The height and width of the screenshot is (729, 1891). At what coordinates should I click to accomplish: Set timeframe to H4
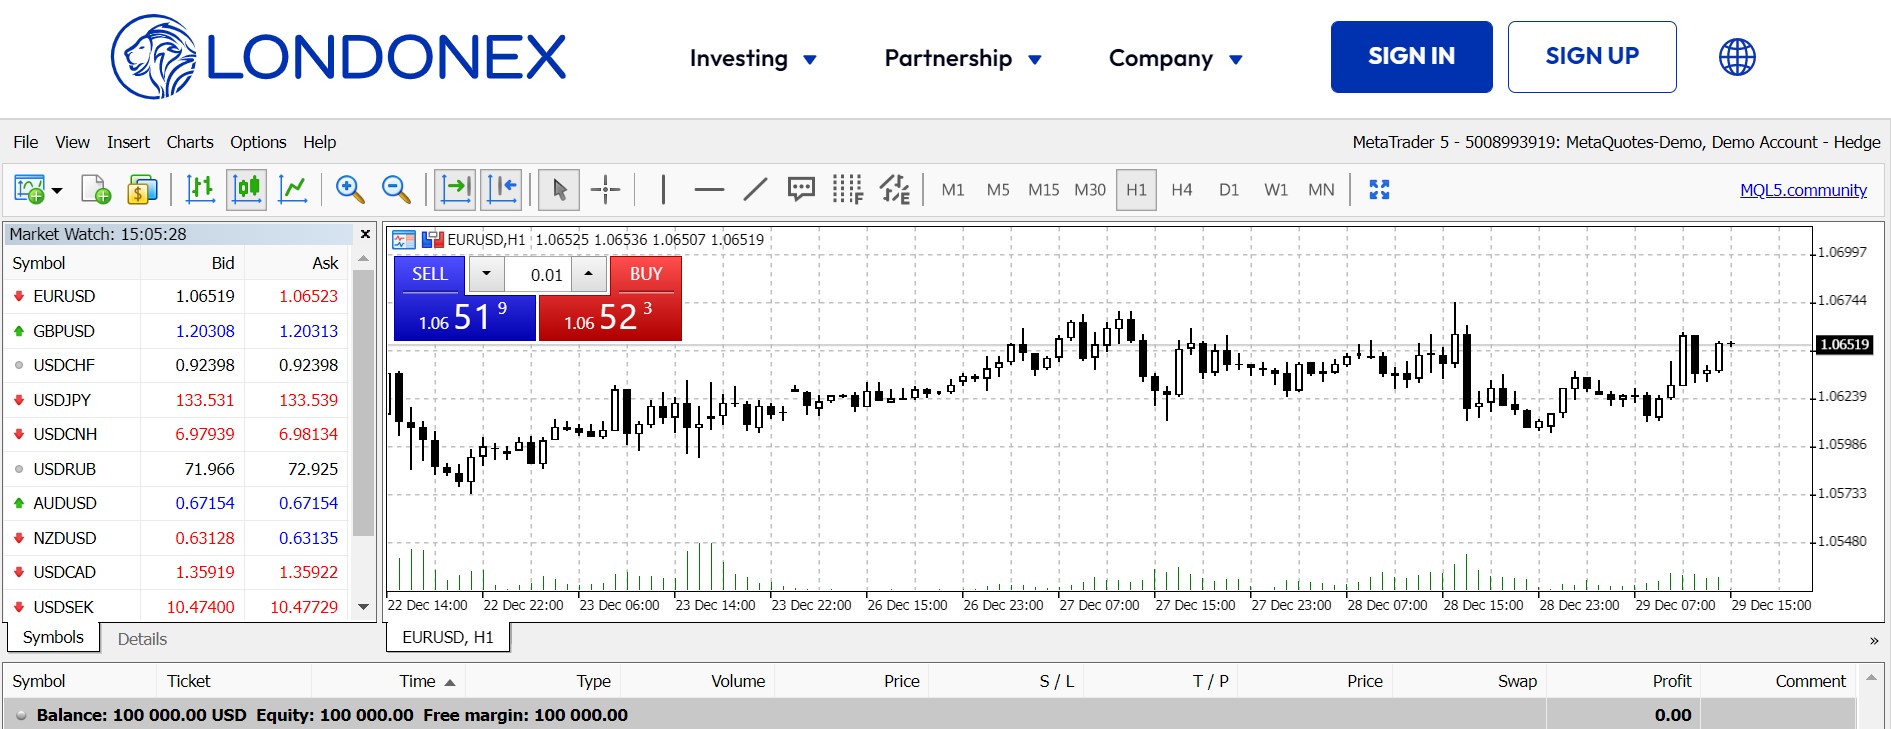pyautogui.click(x=1182, y=189)
